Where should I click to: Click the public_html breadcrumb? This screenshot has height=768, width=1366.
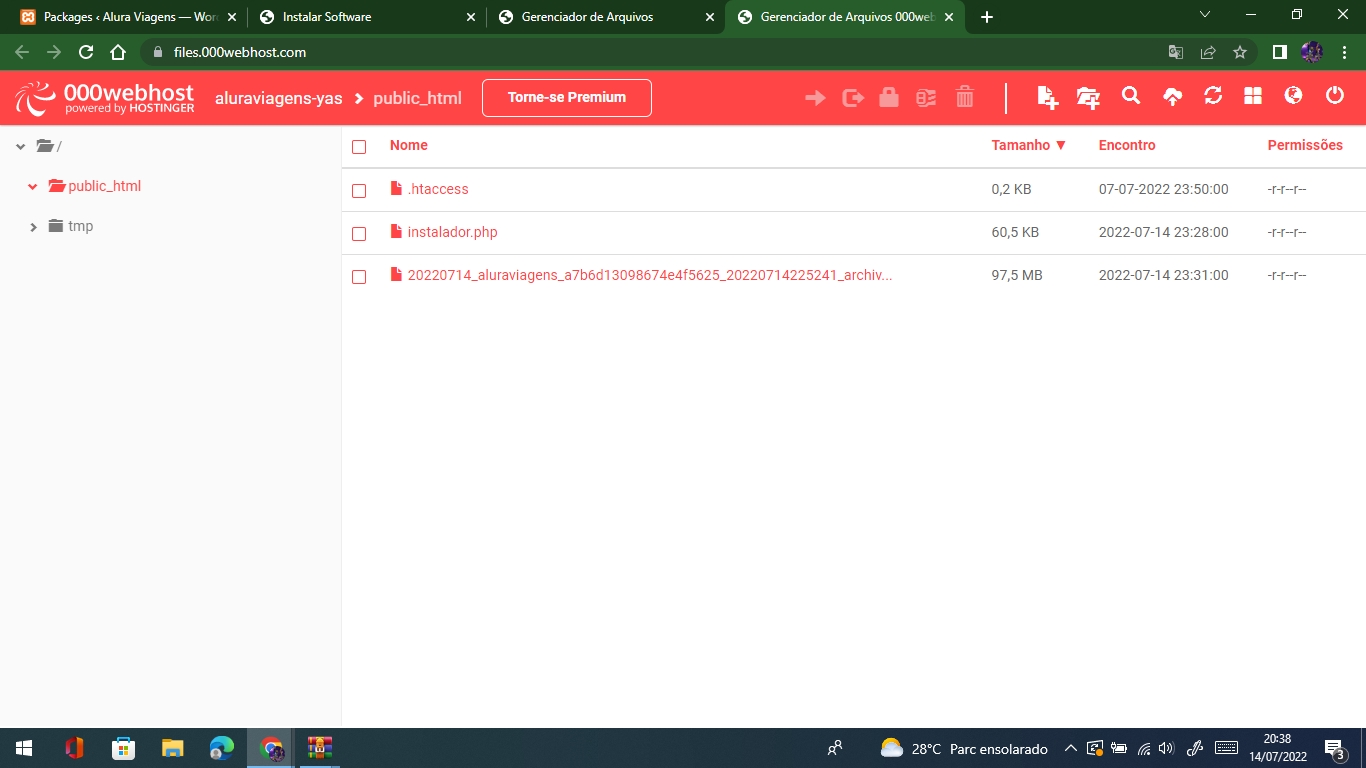click(418, 98)
